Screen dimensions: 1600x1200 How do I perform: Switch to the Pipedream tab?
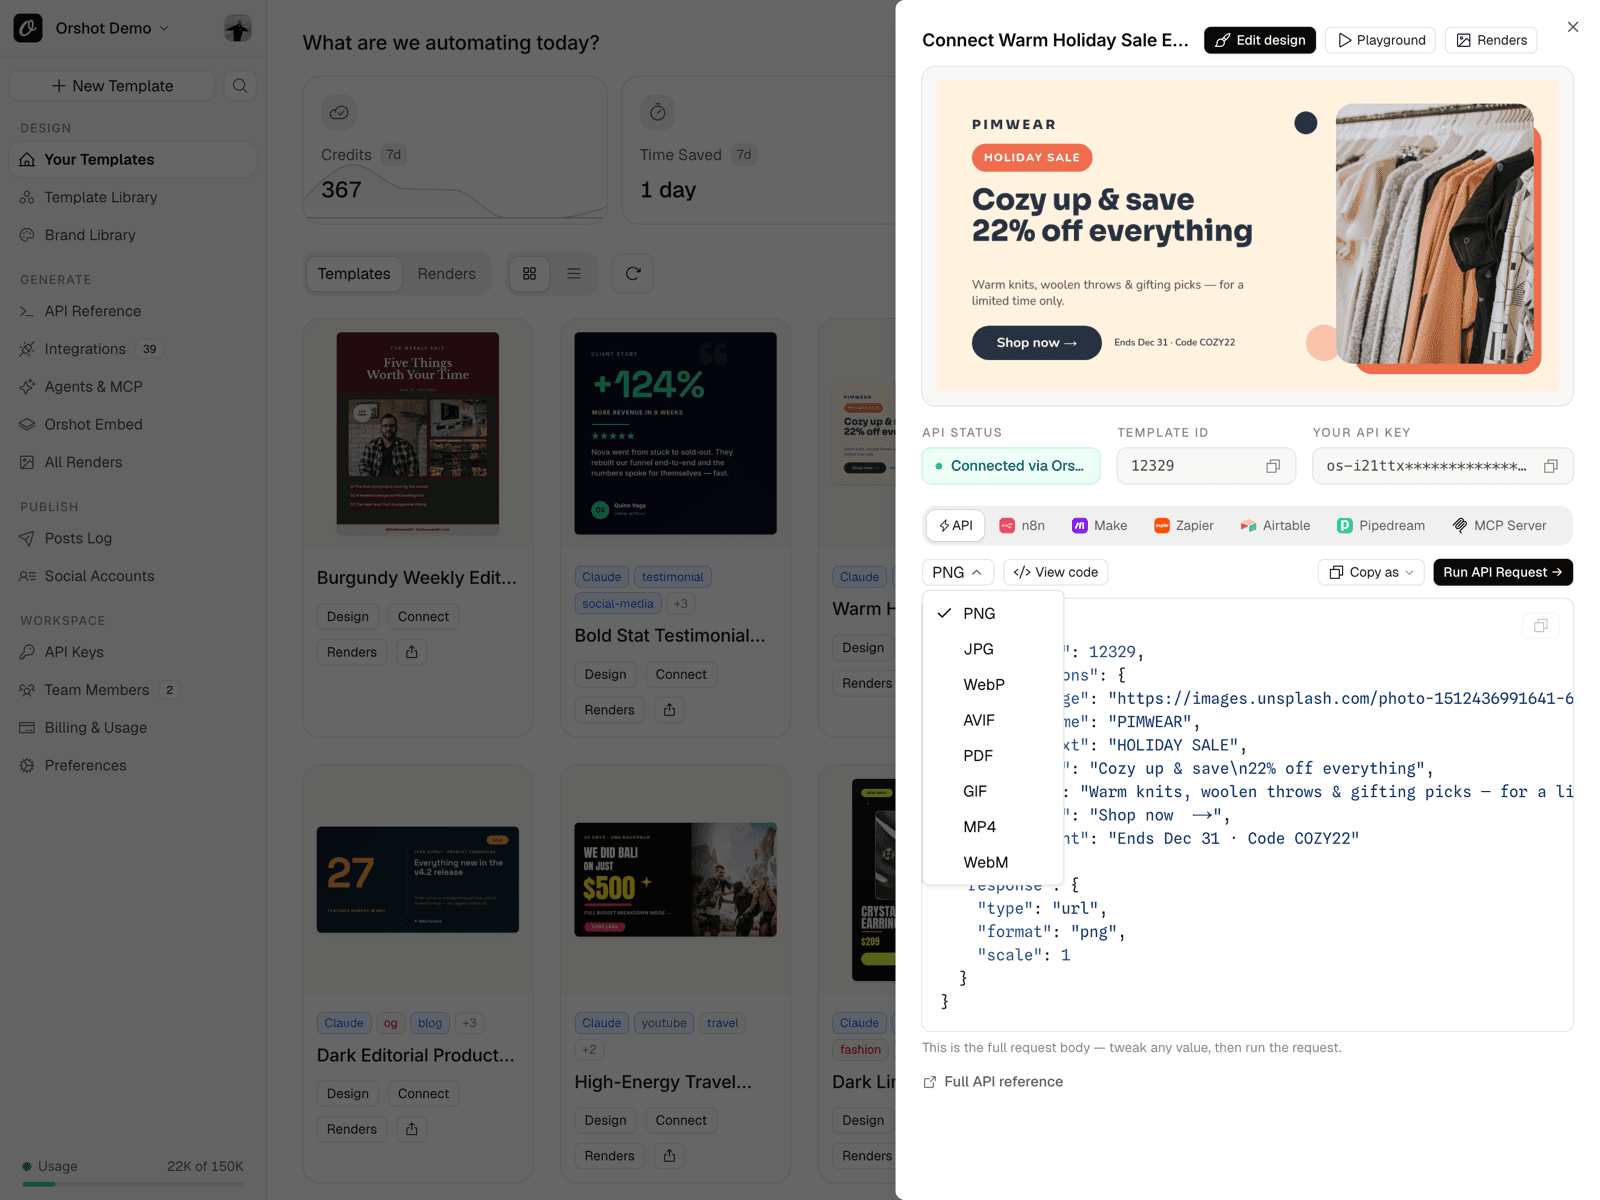click(x=1381, y=526)
